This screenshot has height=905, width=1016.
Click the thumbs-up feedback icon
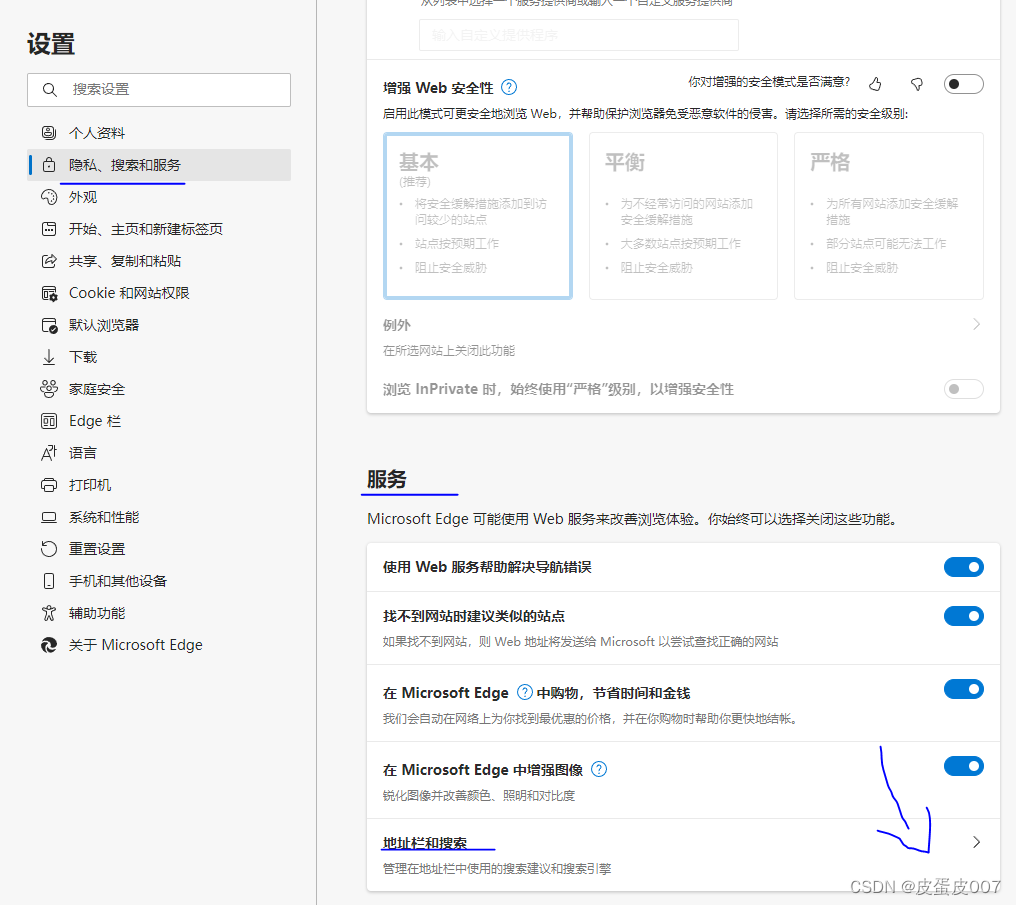coord(875,84)
